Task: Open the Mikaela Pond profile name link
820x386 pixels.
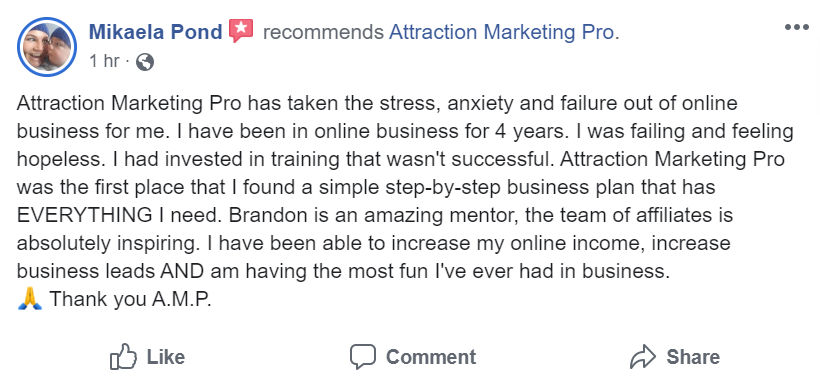Action: (x=156, y=32)
